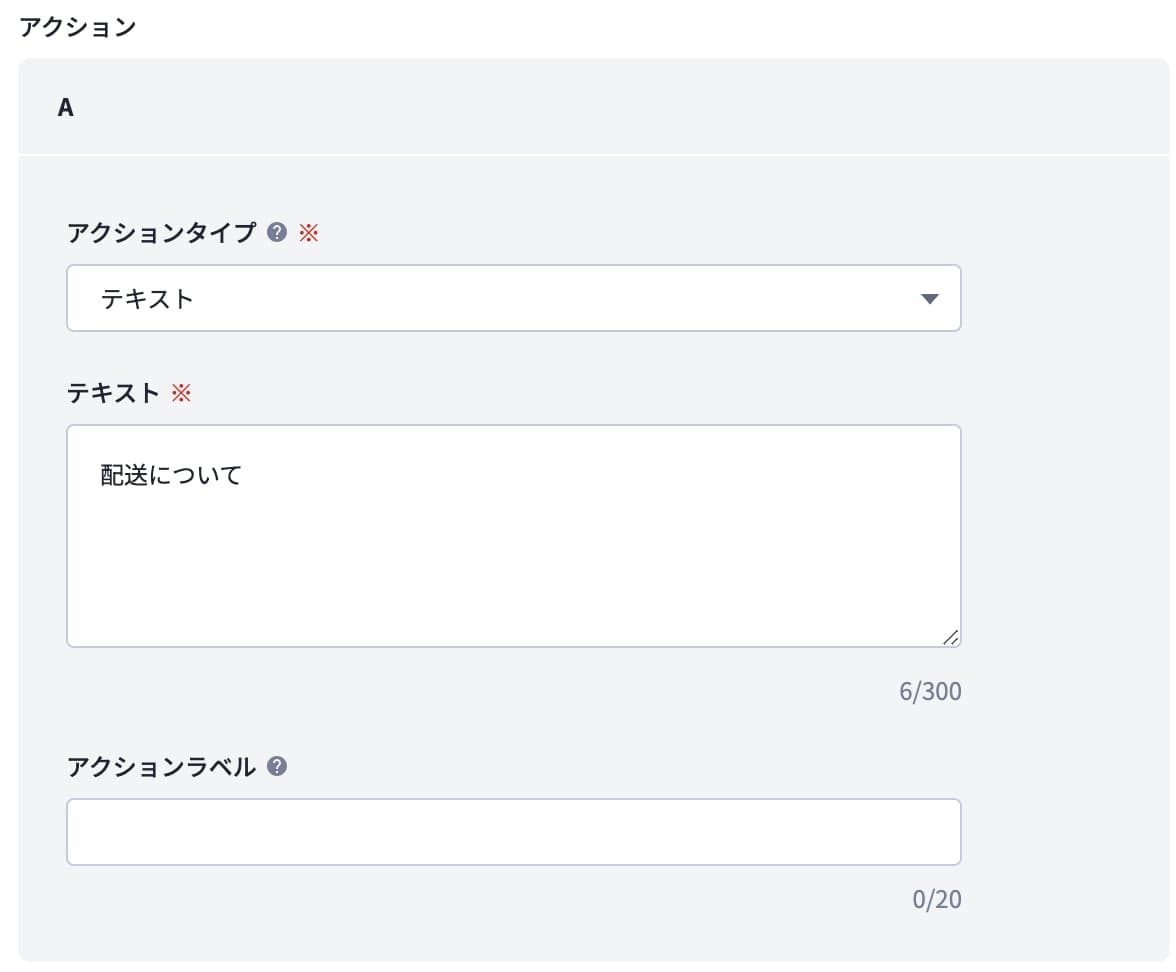Focus the empty アクションラベル input field
The image size is (1176, 972).
tap(513, 832)
